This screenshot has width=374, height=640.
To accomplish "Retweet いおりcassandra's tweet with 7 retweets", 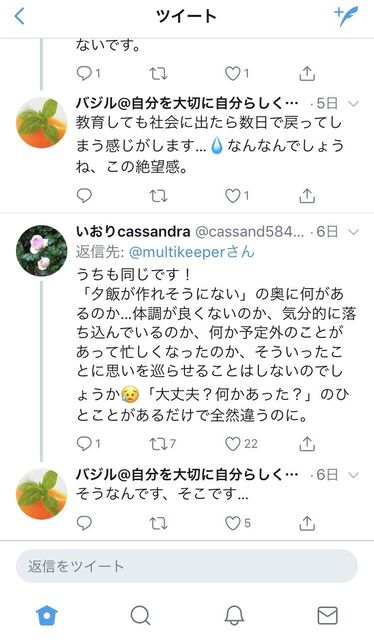I will (163, 444).
